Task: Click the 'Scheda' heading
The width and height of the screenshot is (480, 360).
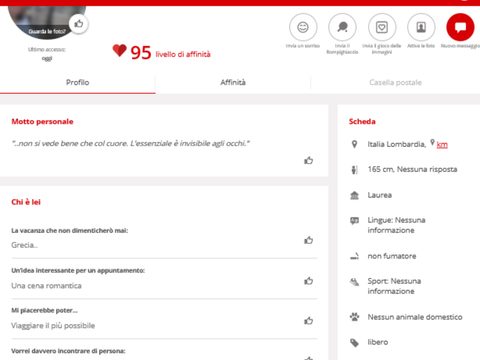Action: pyautogui.click(x=362, y=122)
